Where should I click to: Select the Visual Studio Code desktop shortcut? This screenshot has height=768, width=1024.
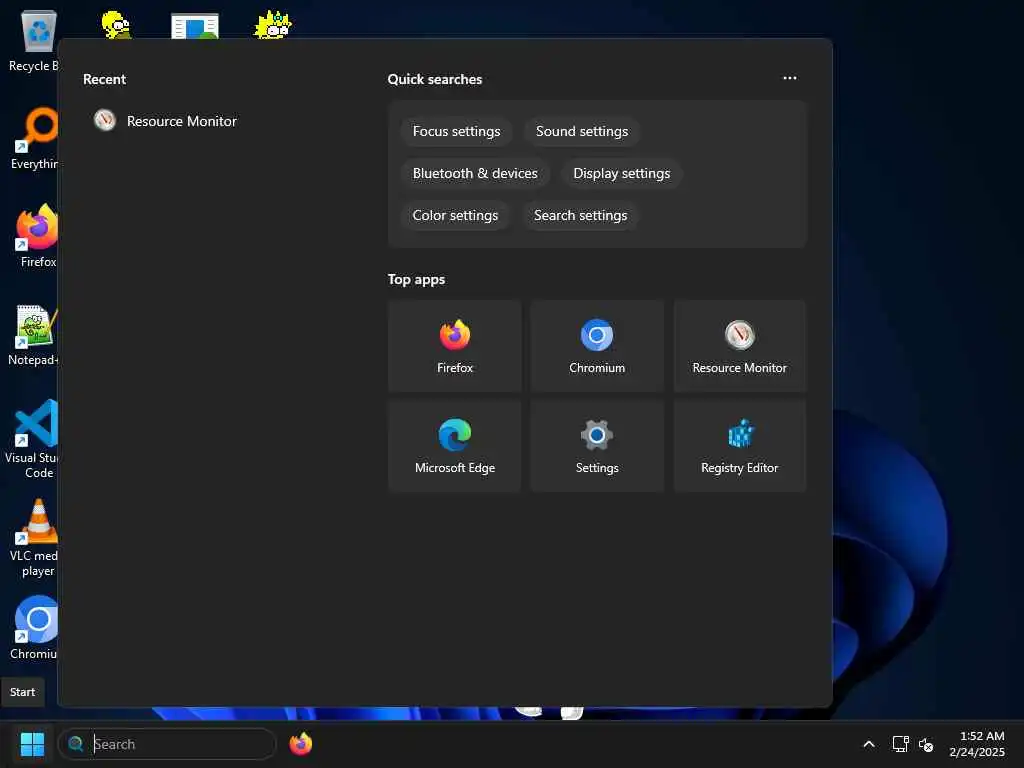click(31, 439)
